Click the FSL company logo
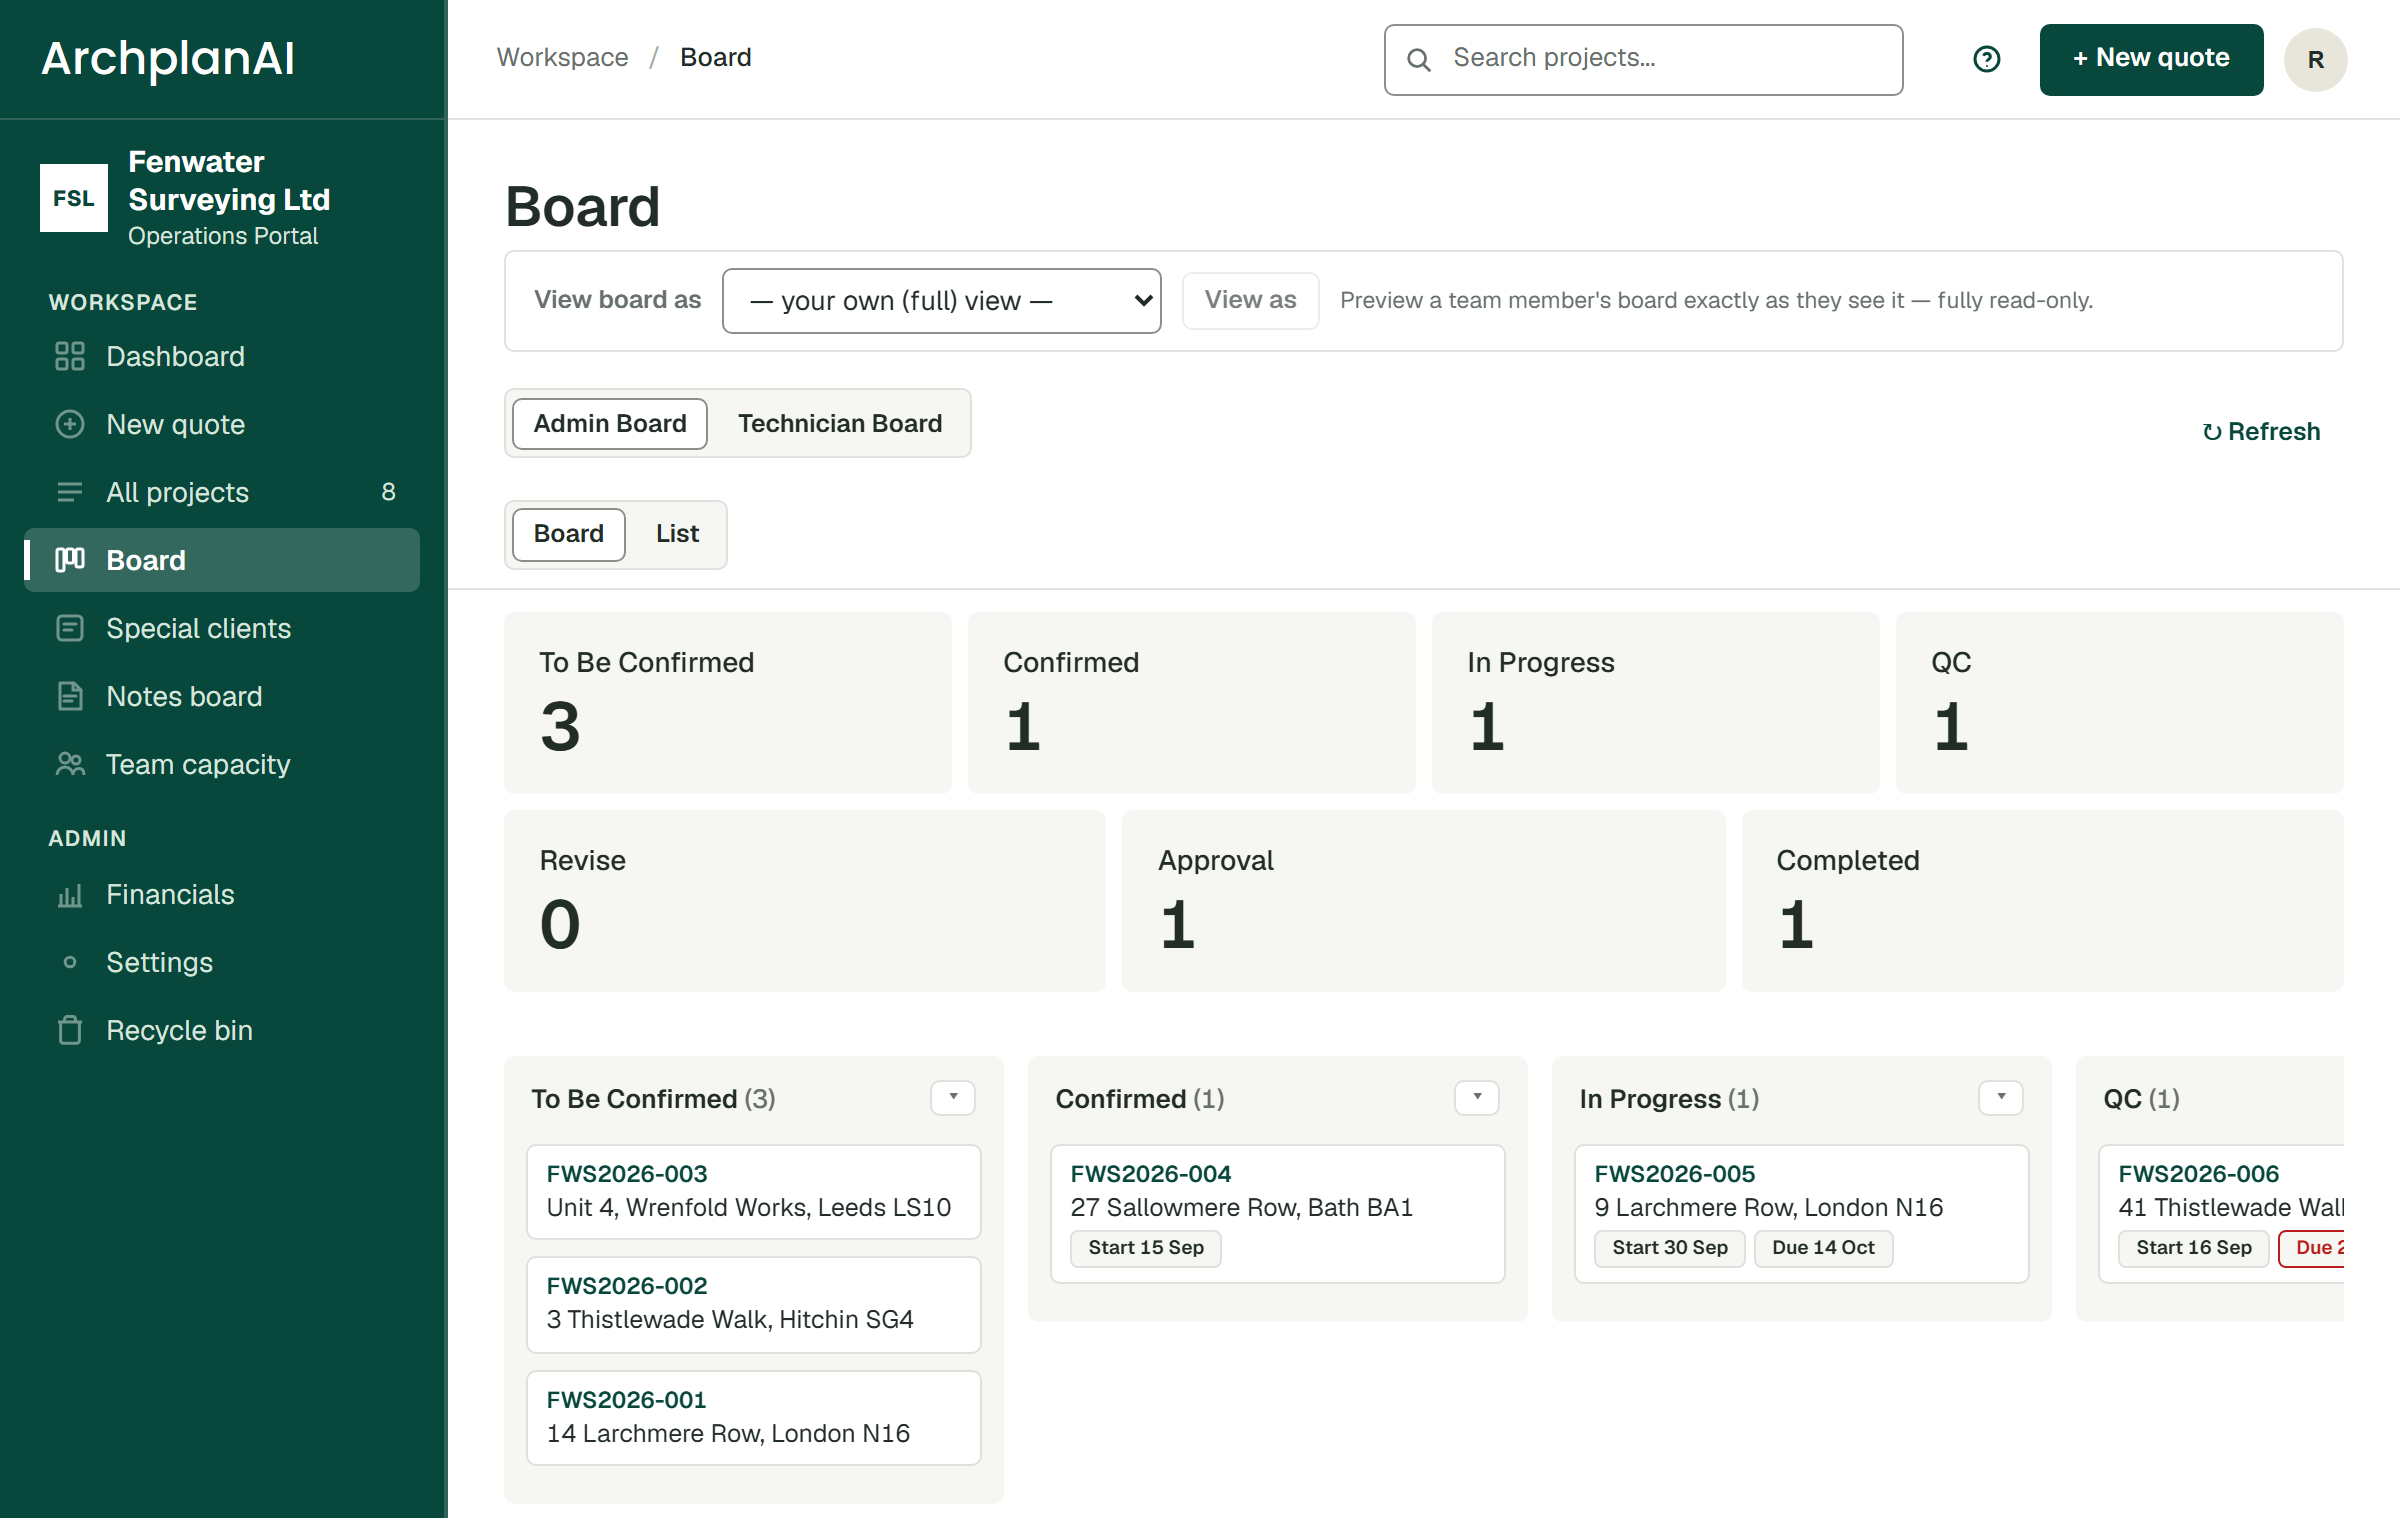Screen dimensions: 2400x1518 tap(74, 198)
